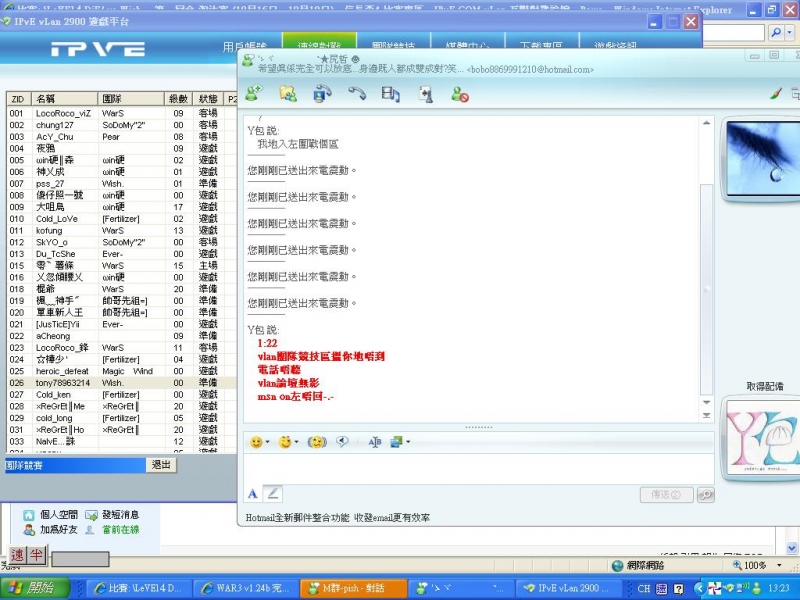Click the 退出 button in IPvE window
The image size is (800, 600).
click(x=161, y=465)
